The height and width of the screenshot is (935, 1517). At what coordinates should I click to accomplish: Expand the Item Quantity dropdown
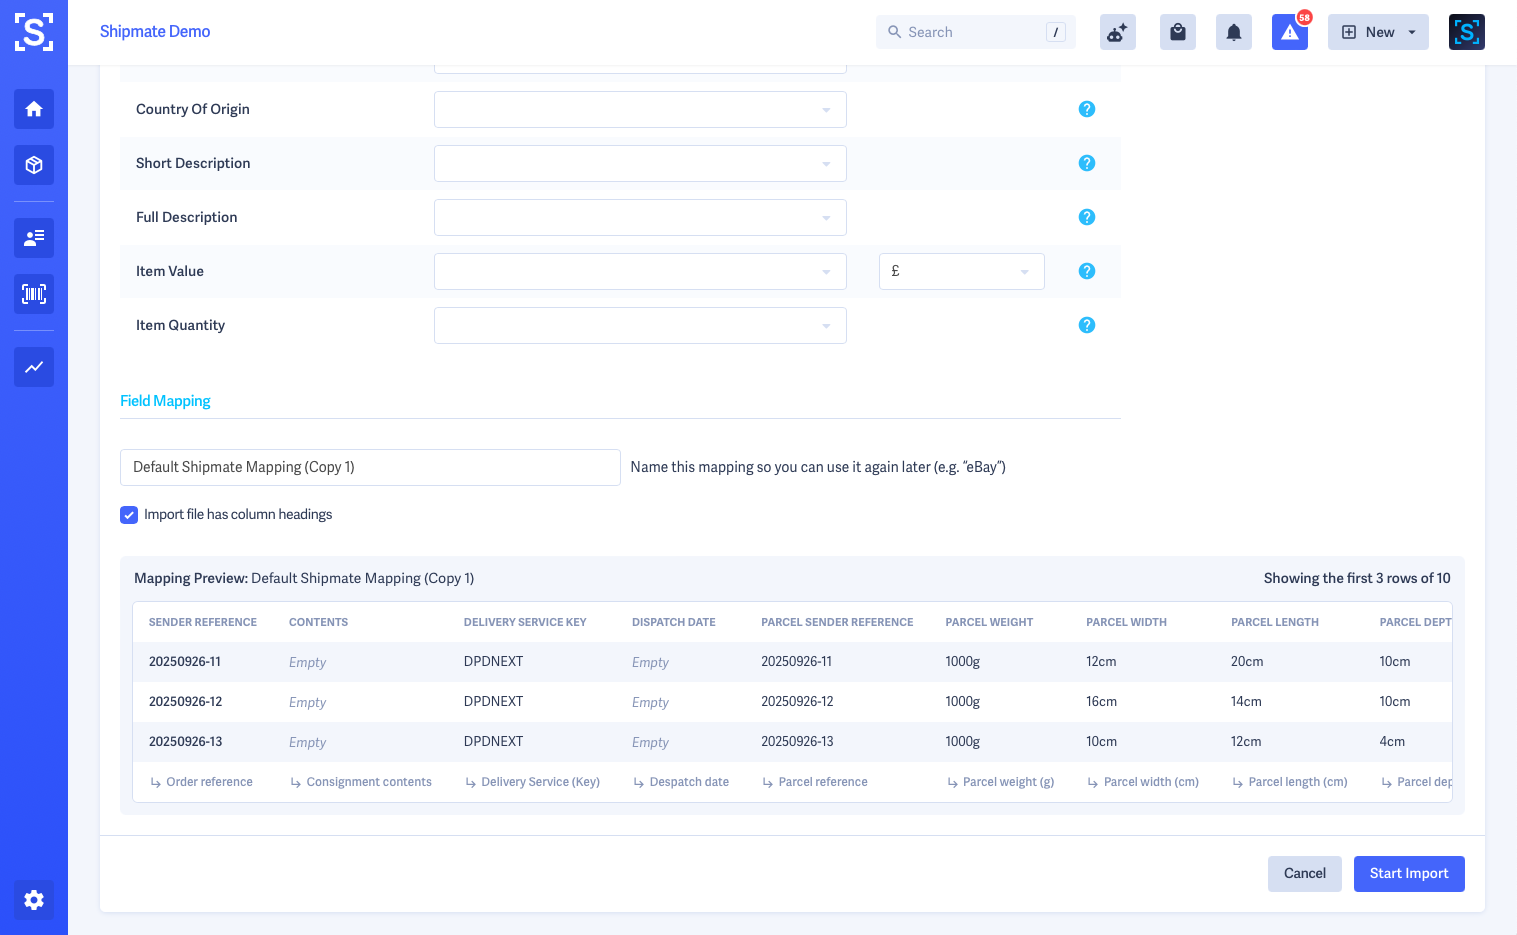640,325
